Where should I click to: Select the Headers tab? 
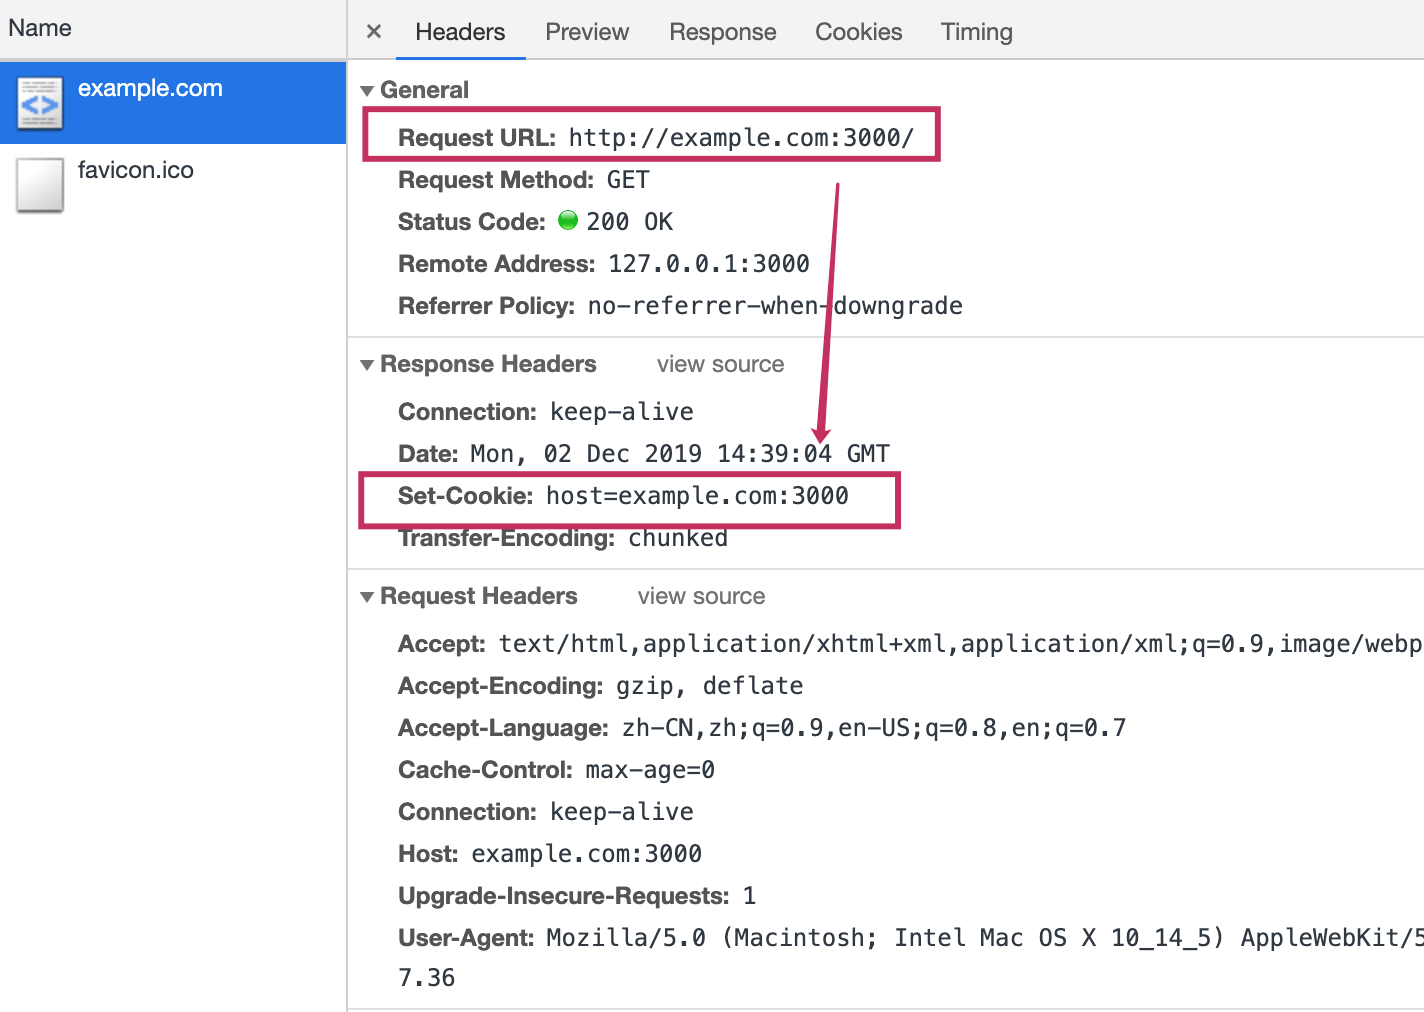point(460,32)
